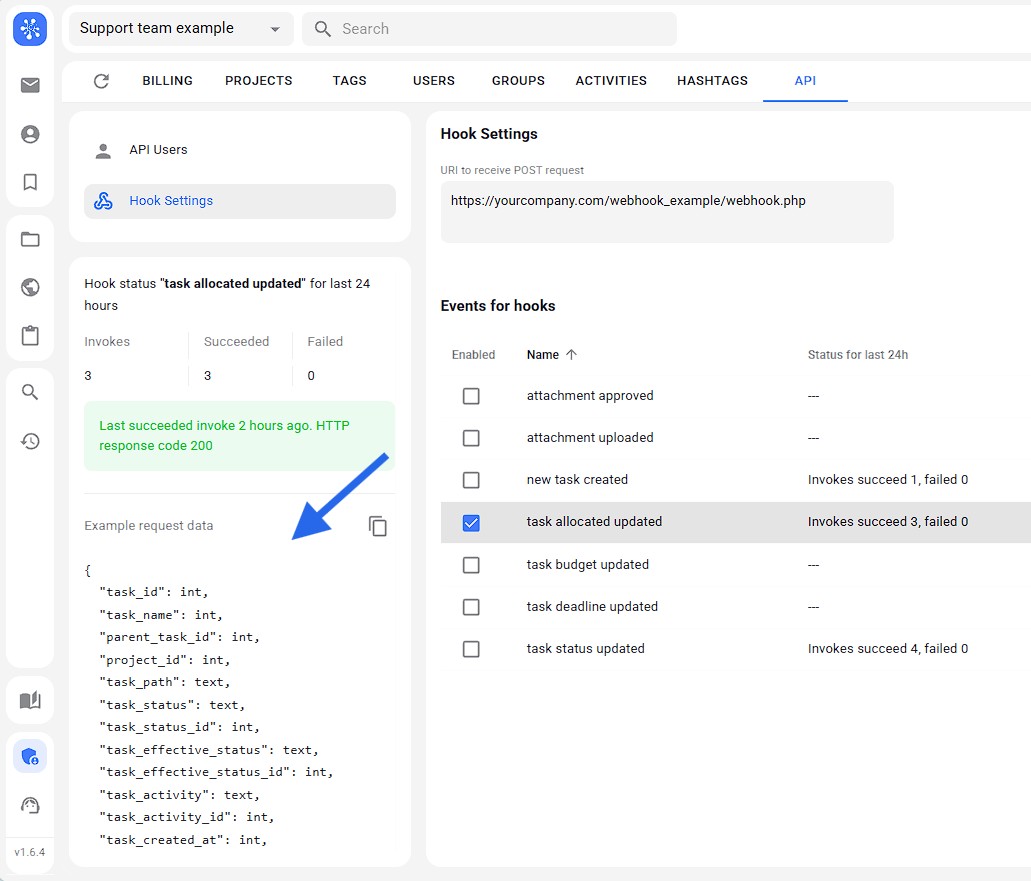Screen dimensions: 1031x881
Task: Open the folder icon in sidebar
Action: [x=30, y=239]
